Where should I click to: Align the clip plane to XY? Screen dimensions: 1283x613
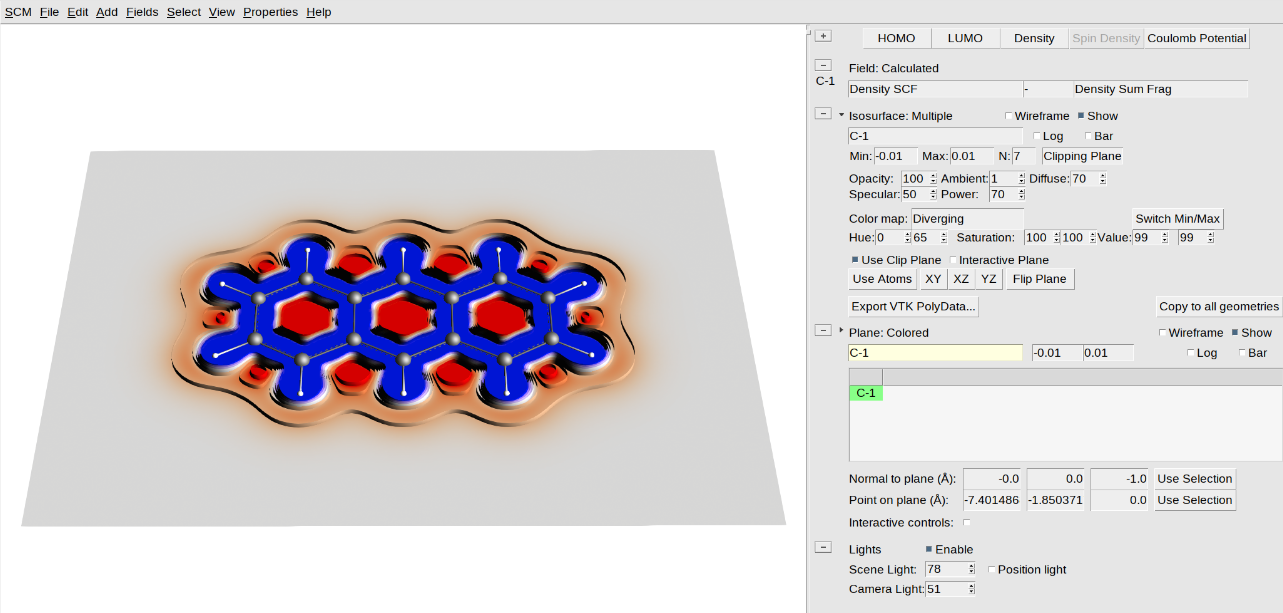[x=932, y=278]
